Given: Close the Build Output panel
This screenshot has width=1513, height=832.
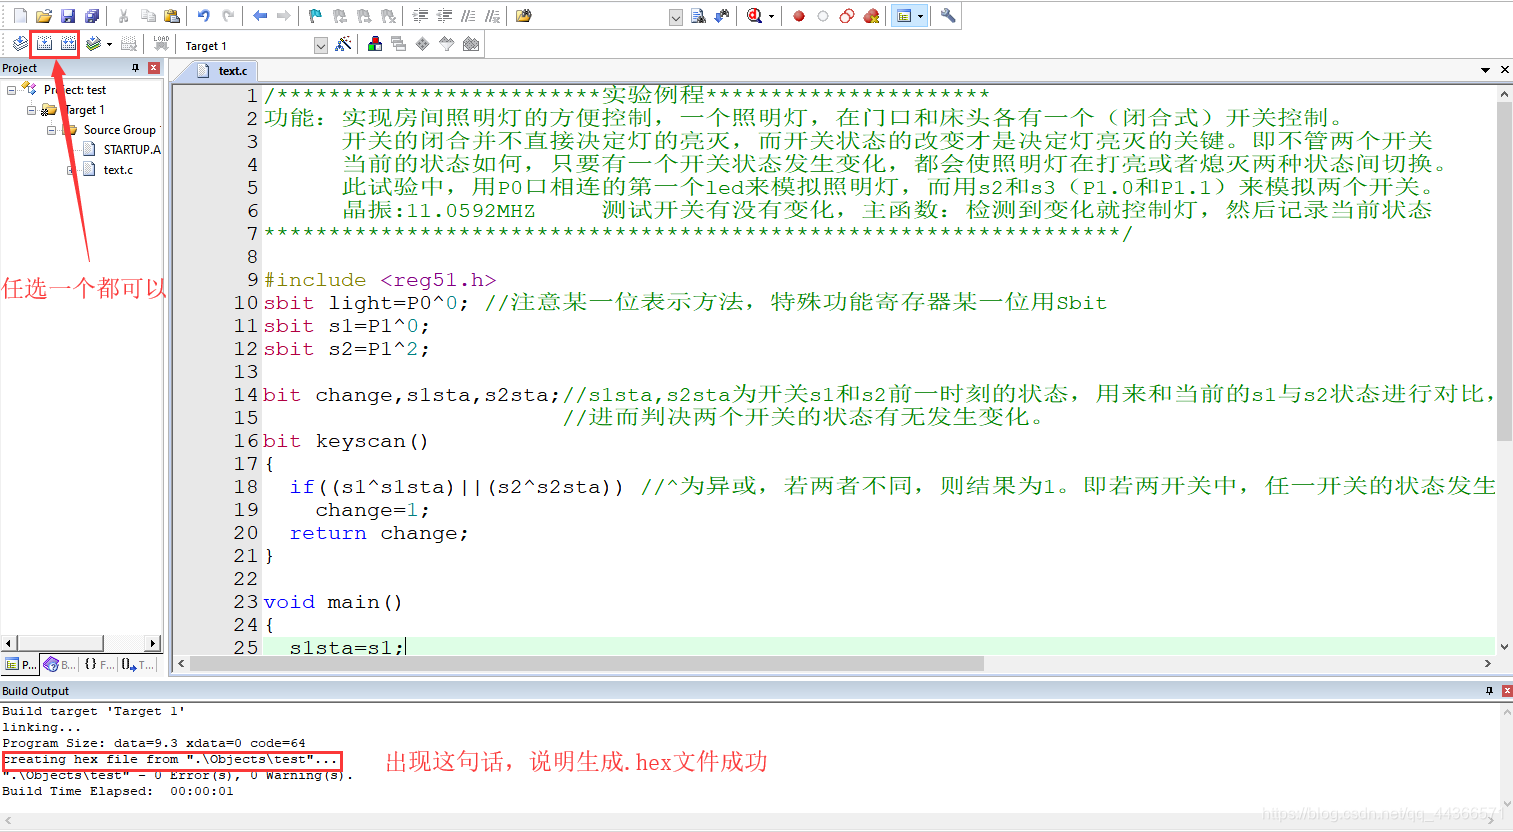Looking at the screenshot, I should [x=1507, y=691].
